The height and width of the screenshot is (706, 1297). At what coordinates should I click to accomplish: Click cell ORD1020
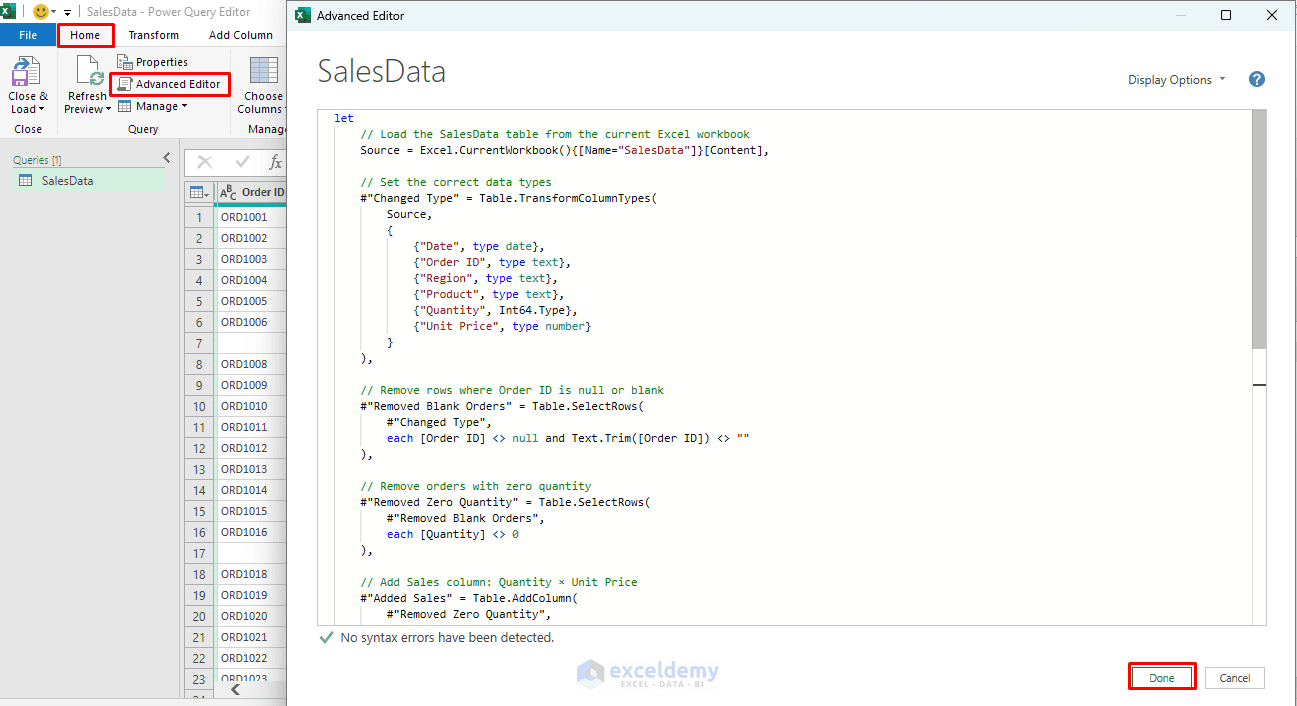pos(250,616)
